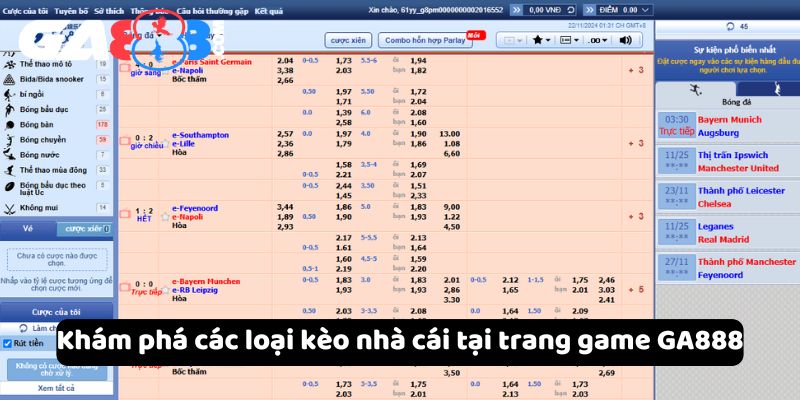Viewport: 800px width, 400px height.
Task: Click the cược xiên toolbar button
Action: (347, 40)
